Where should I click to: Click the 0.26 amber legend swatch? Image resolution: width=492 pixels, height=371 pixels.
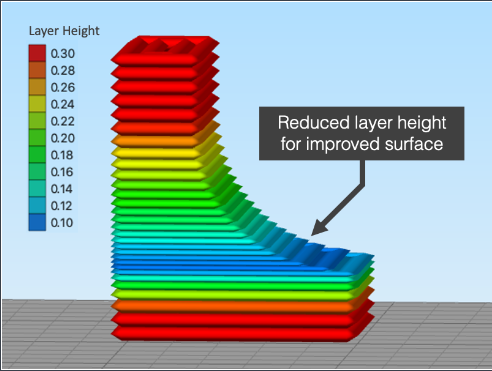tap(37, 87)
